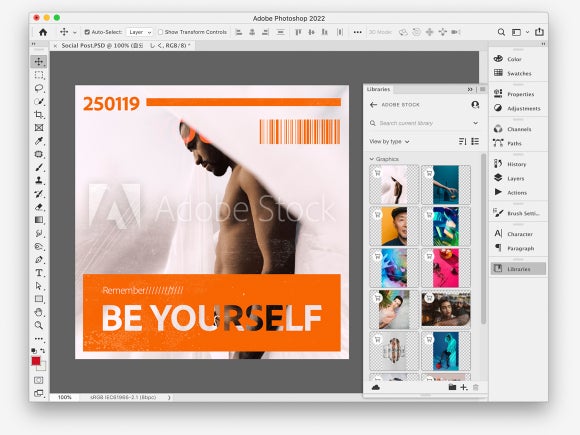Toggle the Auto-Select checkbox
This screenshot has height=435, width=580.
click(87, 32)
